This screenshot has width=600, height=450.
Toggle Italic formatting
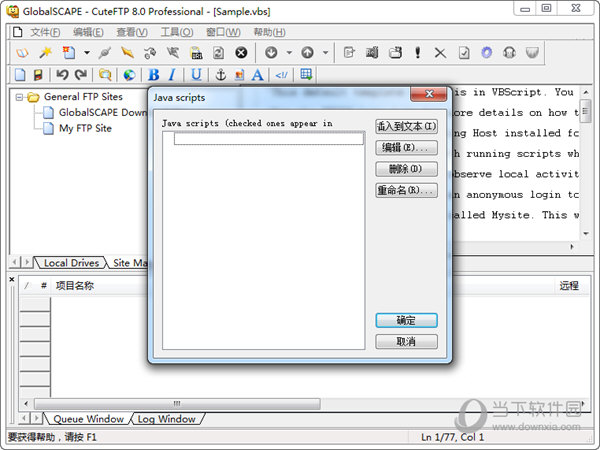173,75
